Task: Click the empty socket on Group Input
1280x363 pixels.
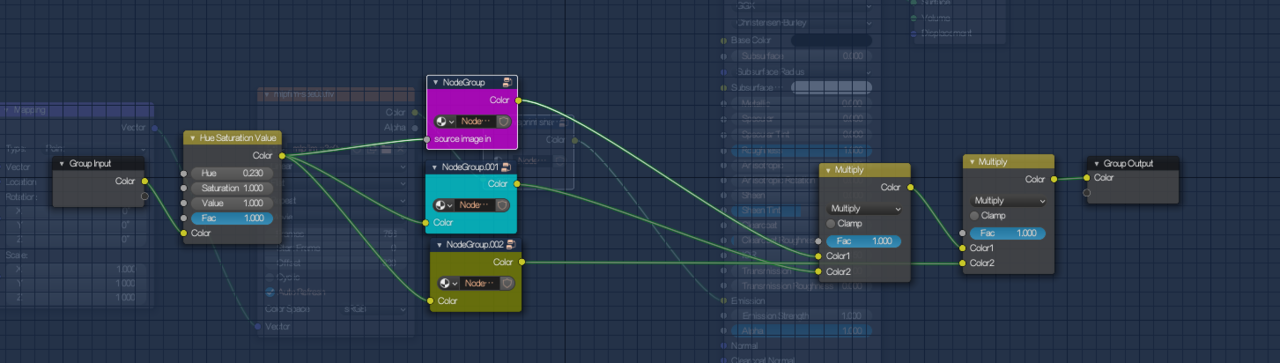Action: tap(145, 196)
